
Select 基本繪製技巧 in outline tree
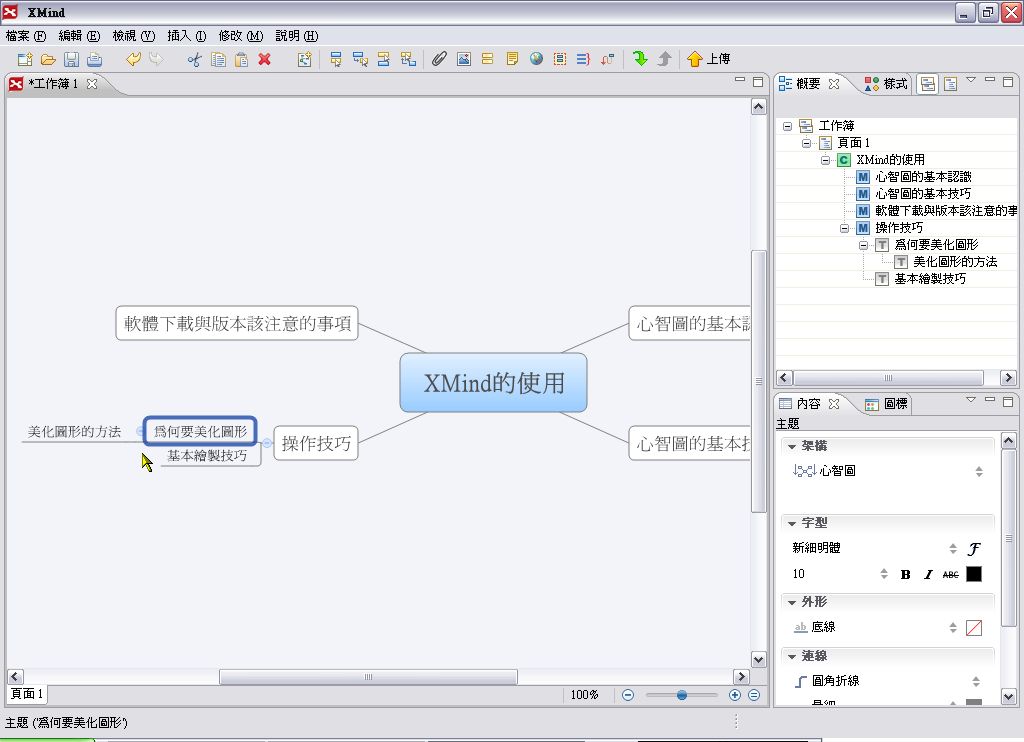pos(930,279)
